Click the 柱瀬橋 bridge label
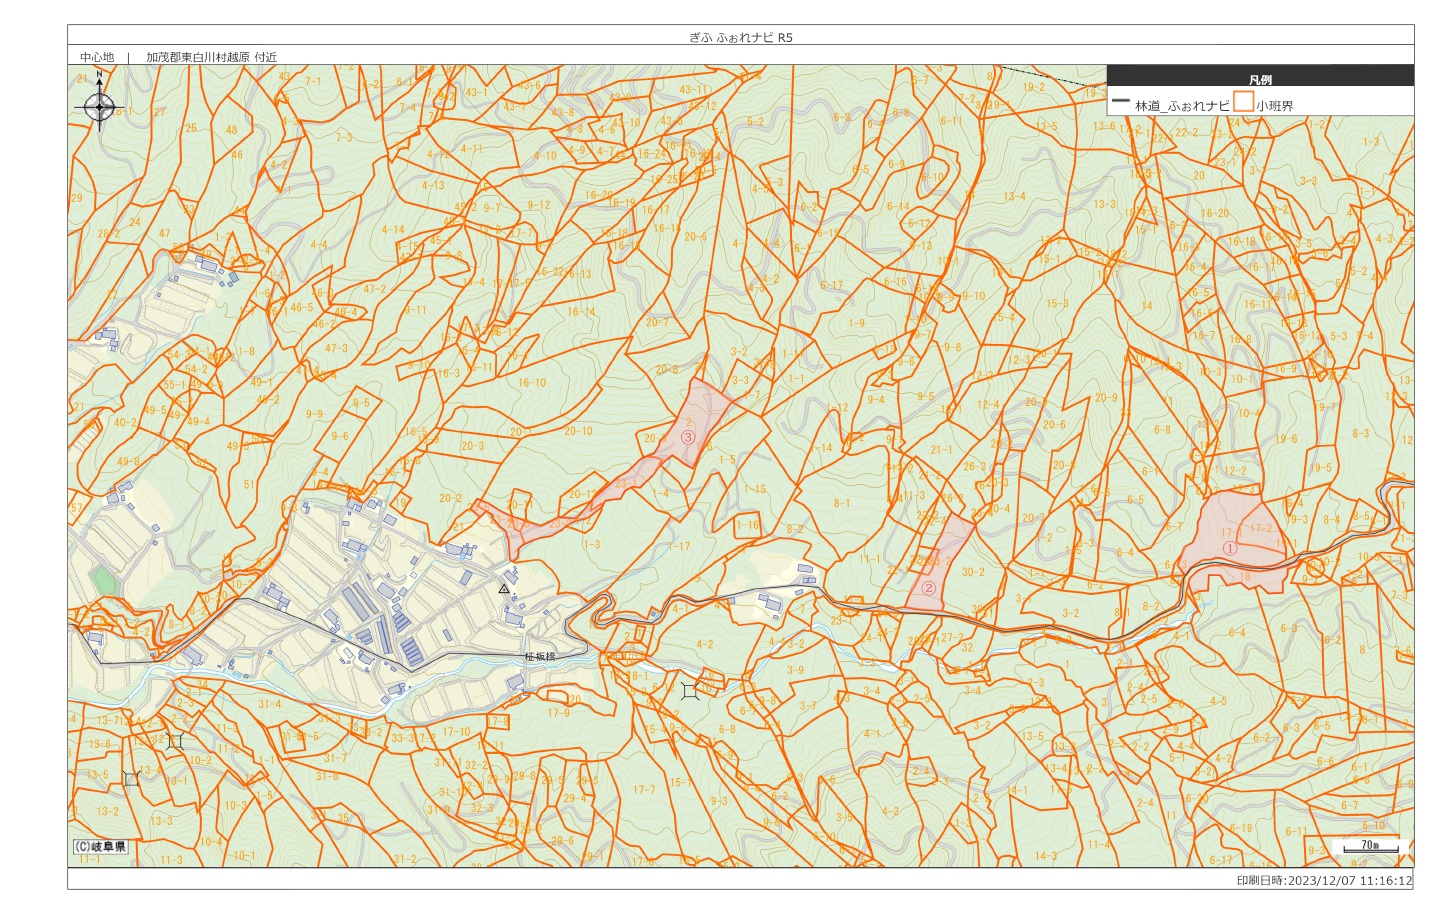The width and height of the screenshot is (1446, 908). (x=540, y=657)
